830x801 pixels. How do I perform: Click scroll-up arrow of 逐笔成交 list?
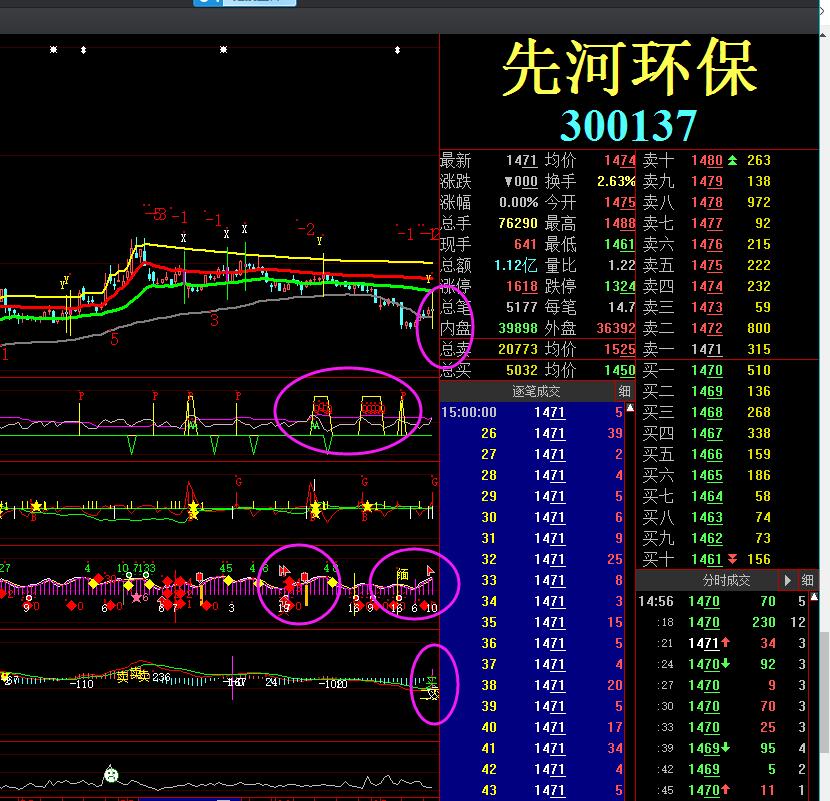(x=630, y=408)
